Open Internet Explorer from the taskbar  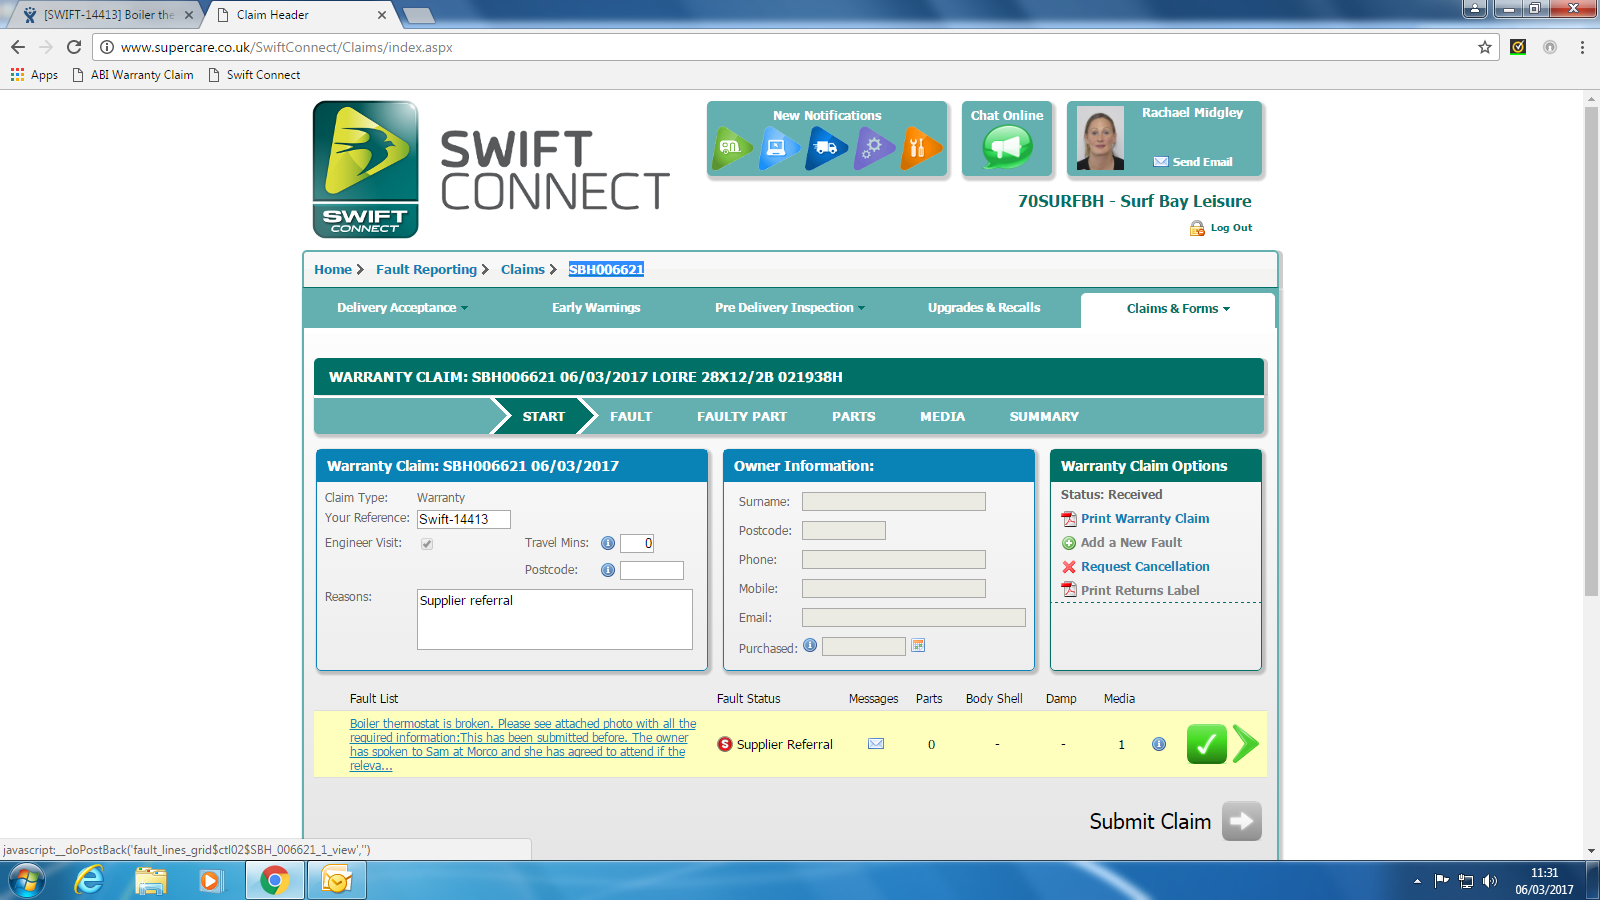coord(90,881)
